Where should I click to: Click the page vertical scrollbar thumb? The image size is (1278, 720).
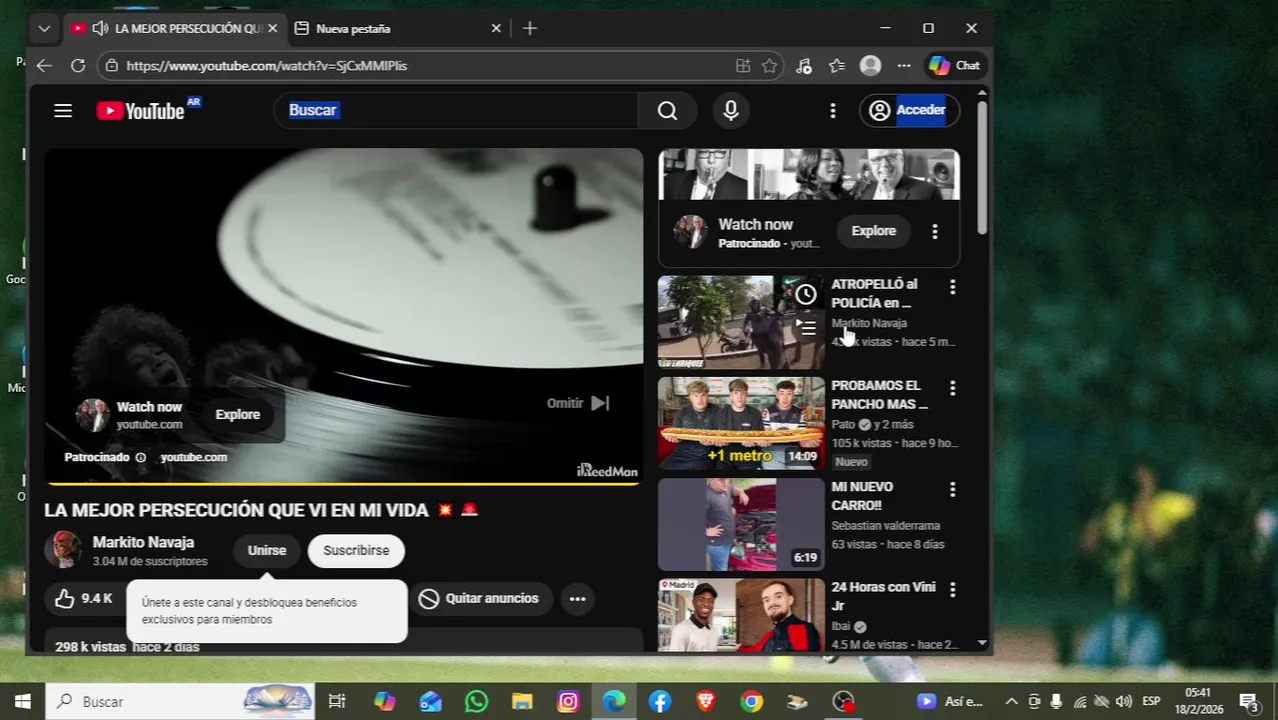tap(982, 168)
